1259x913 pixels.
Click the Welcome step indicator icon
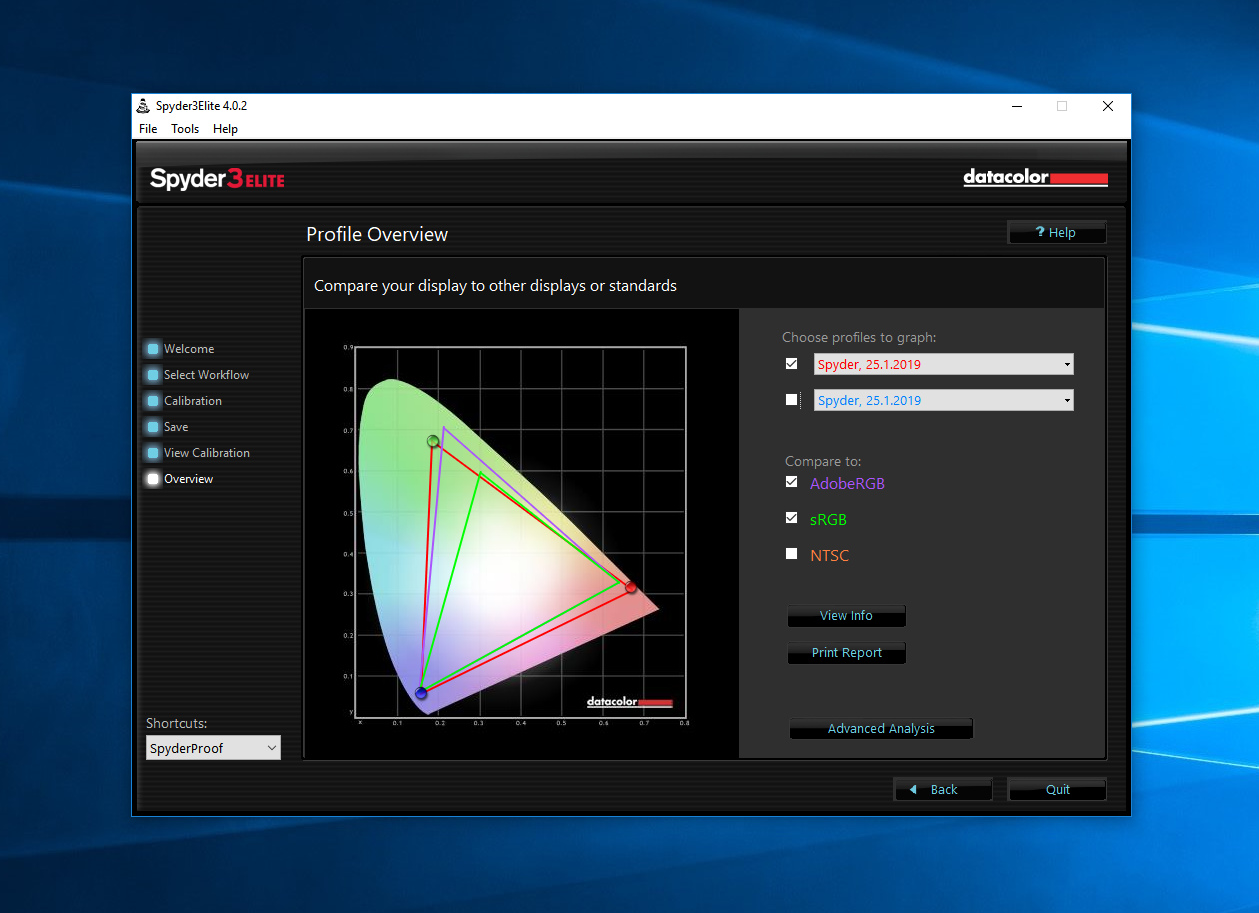pos(152,349)
